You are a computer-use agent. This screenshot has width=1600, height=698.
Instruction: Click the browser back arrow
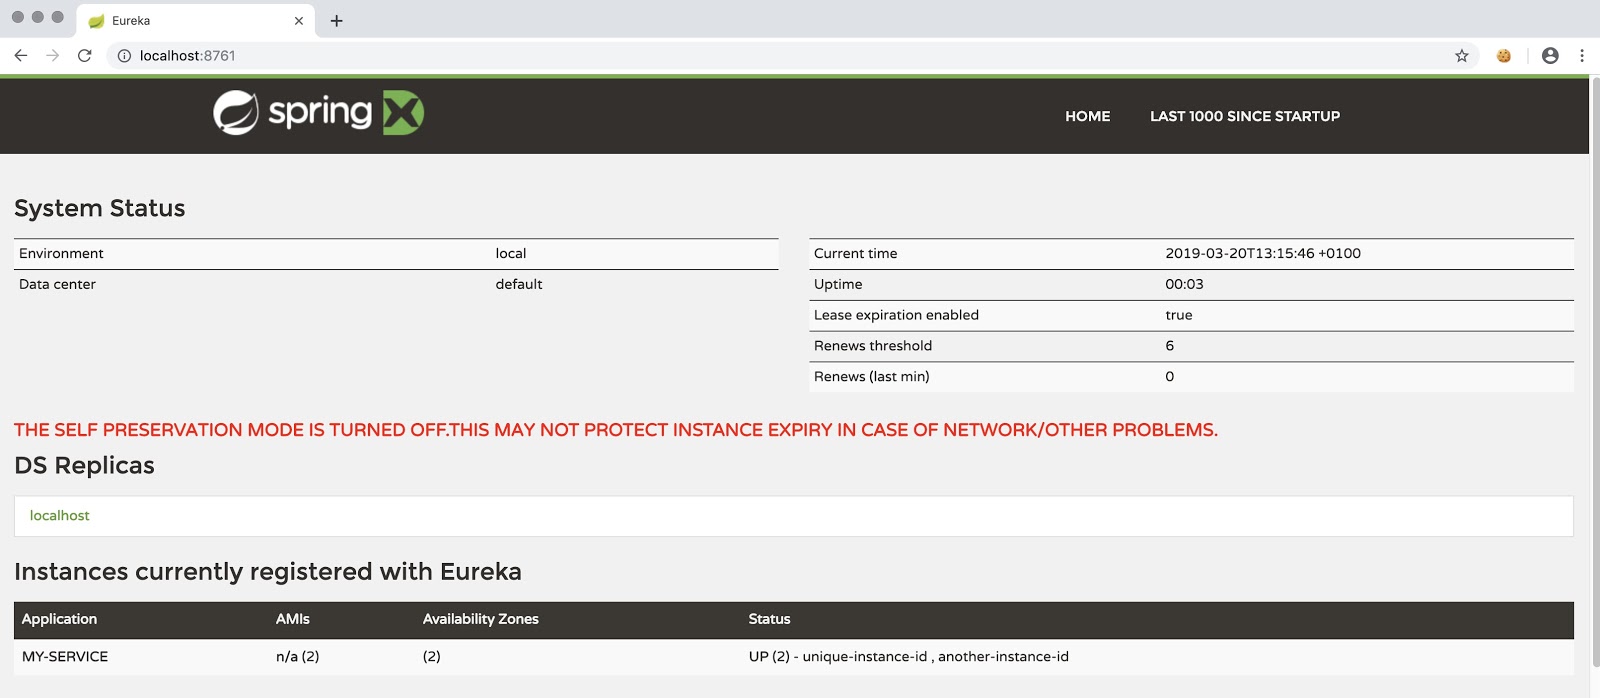tap(21, 56)
